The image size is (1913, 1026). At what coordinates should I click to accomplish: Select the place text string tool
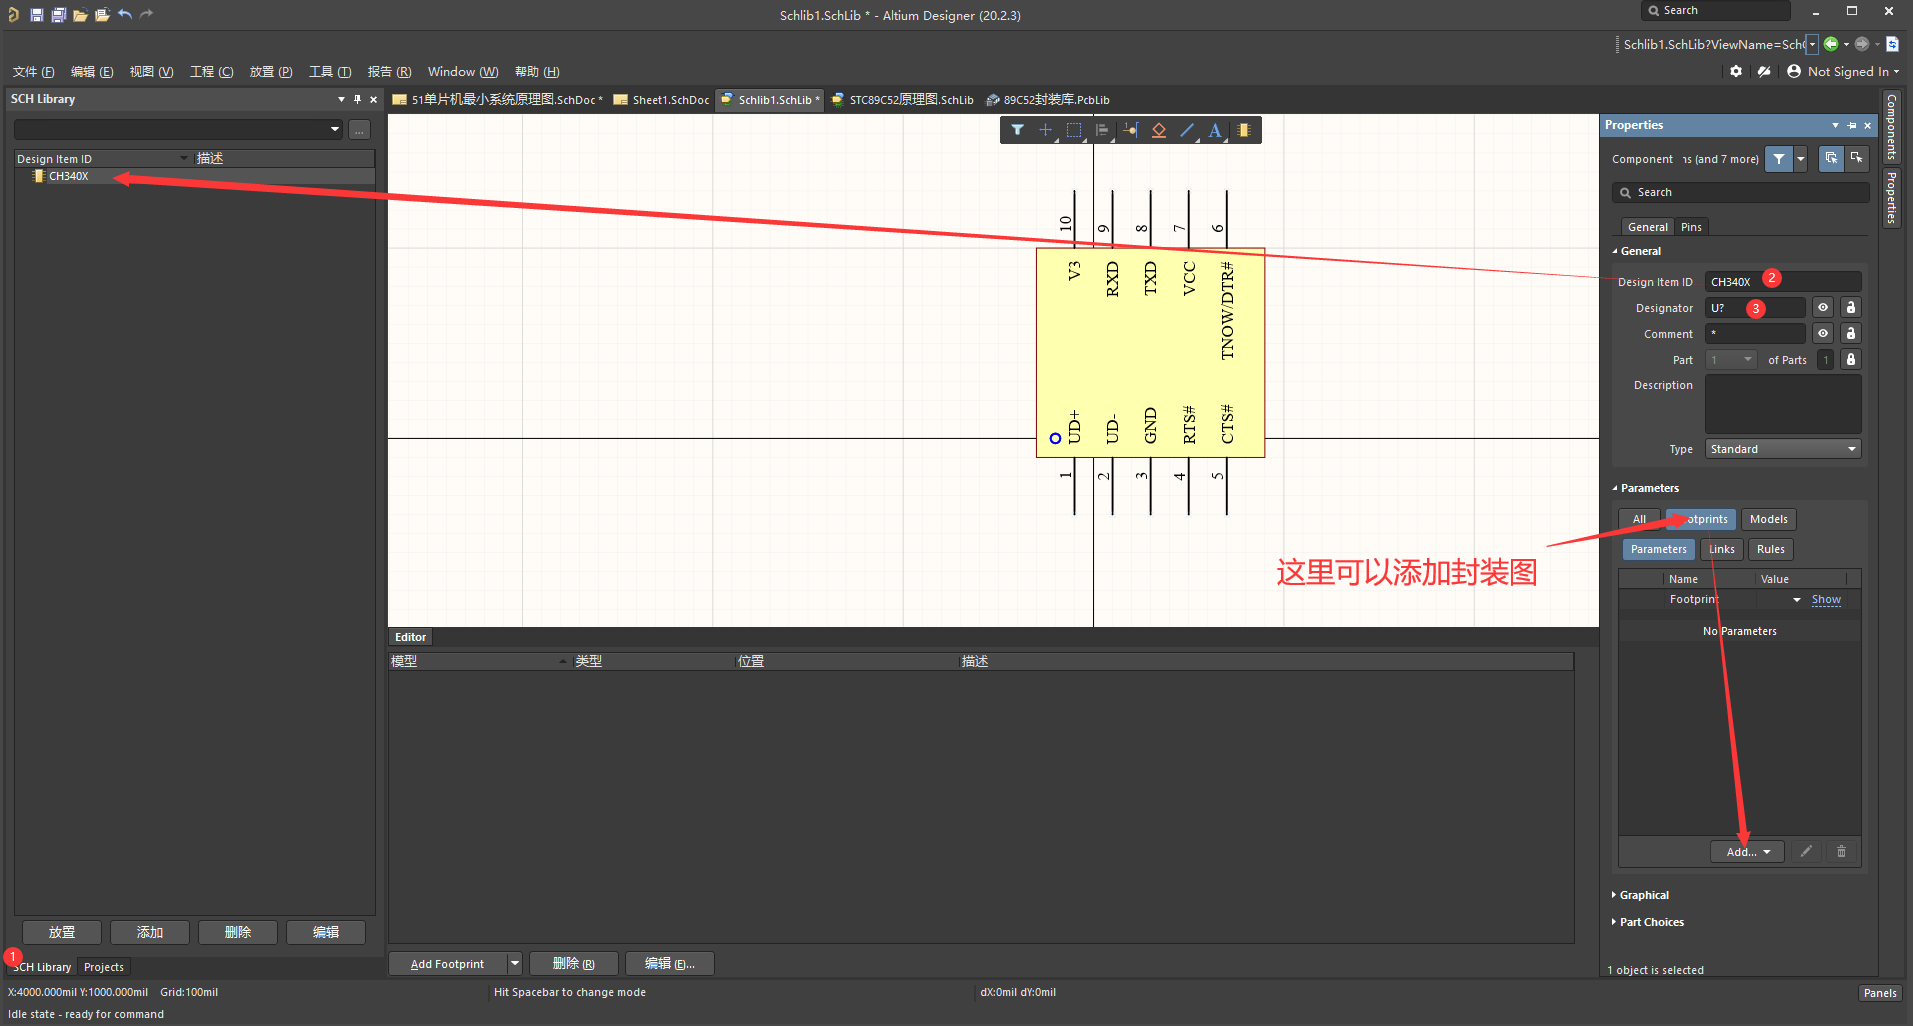click(x=1215, y=130)
